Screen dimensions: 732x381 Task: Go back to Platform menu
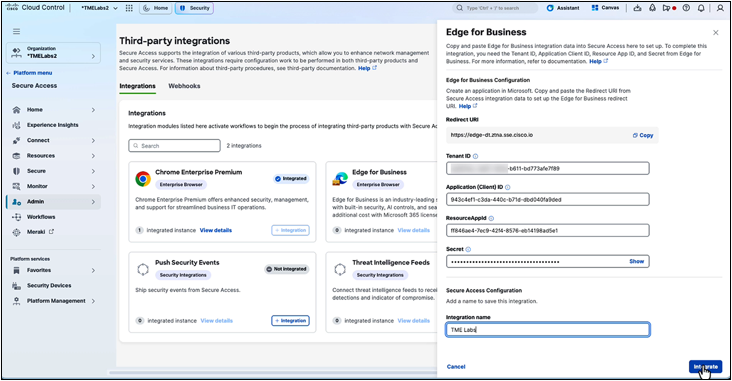click(x=29, y=73)
